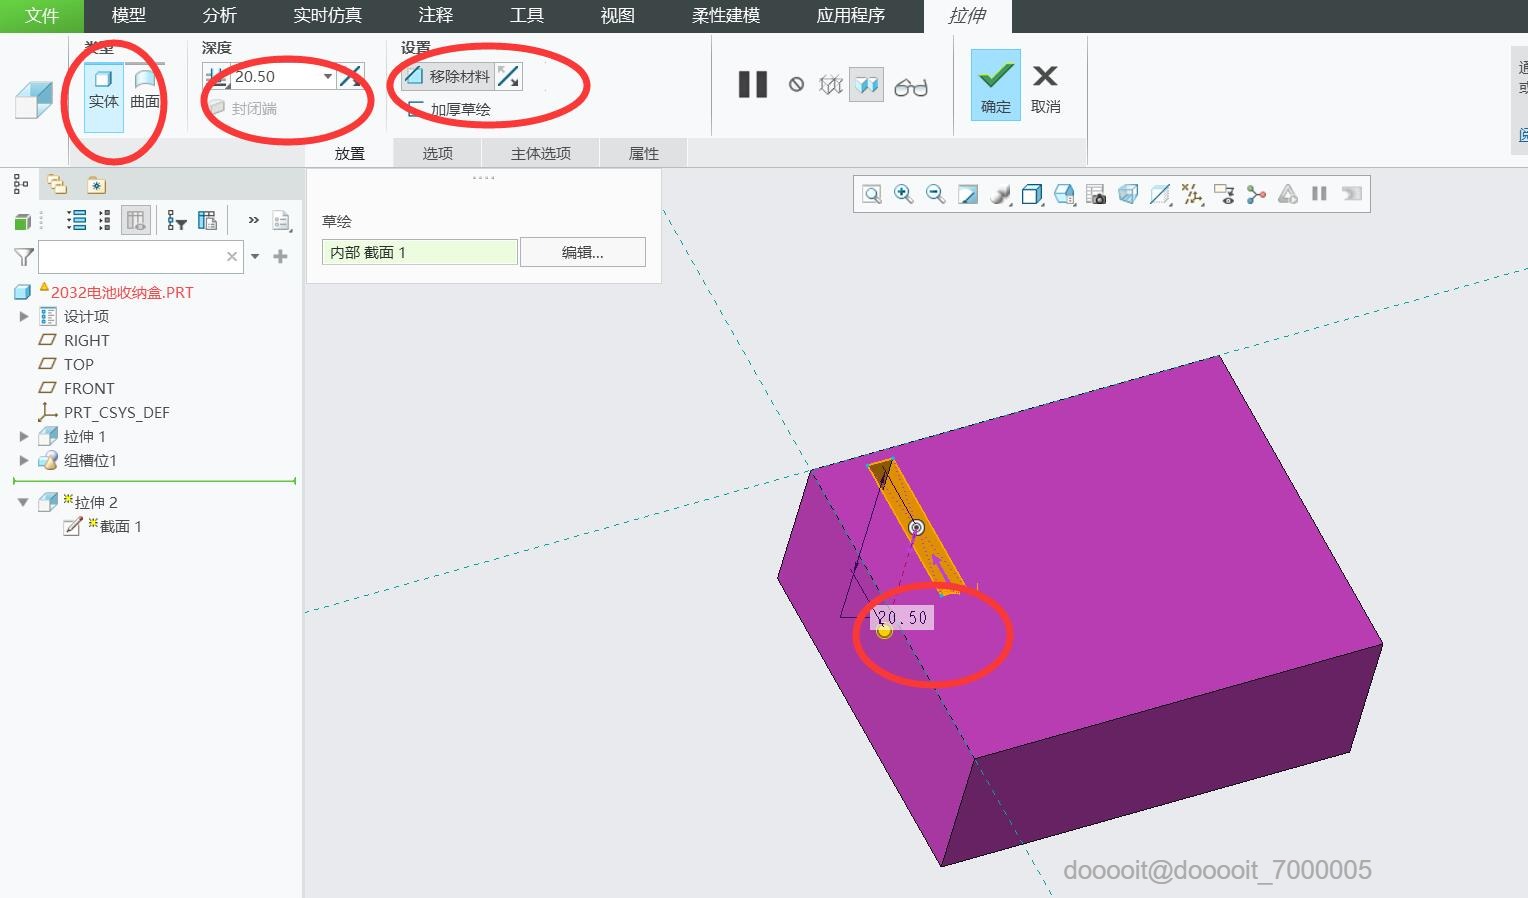Toggle attached preview mode icon
Screen dimensions: 1528x898
coord(867,85)
